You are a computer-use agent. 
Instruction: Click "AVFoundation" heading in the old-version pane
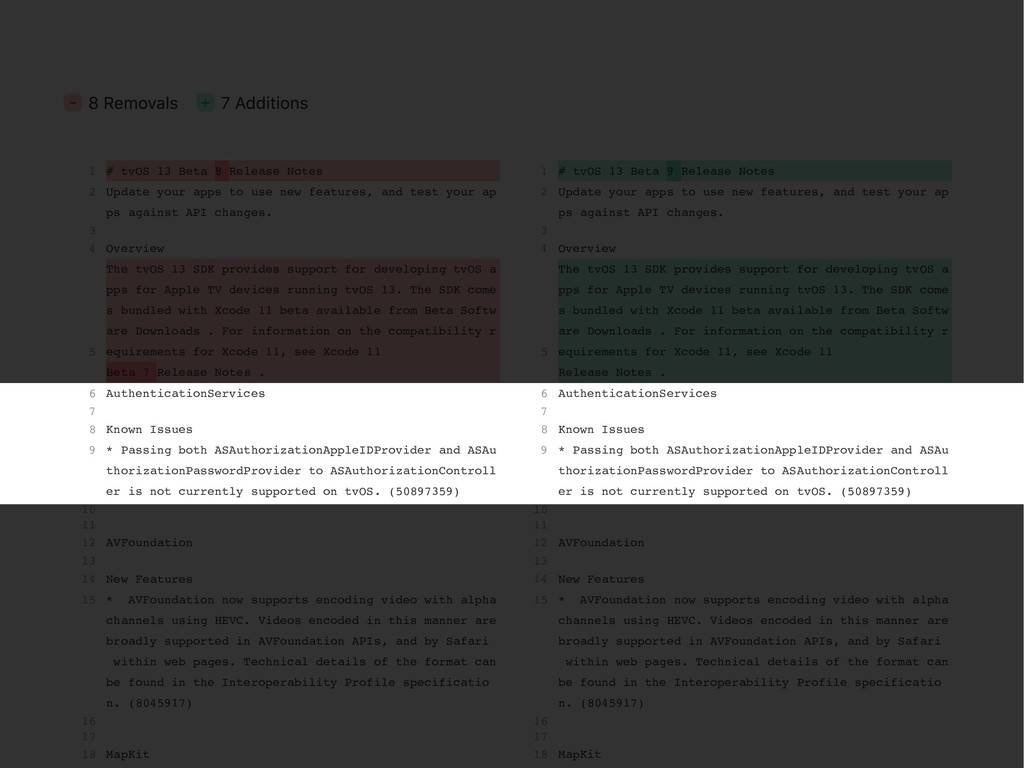click(x=150, y=543)
